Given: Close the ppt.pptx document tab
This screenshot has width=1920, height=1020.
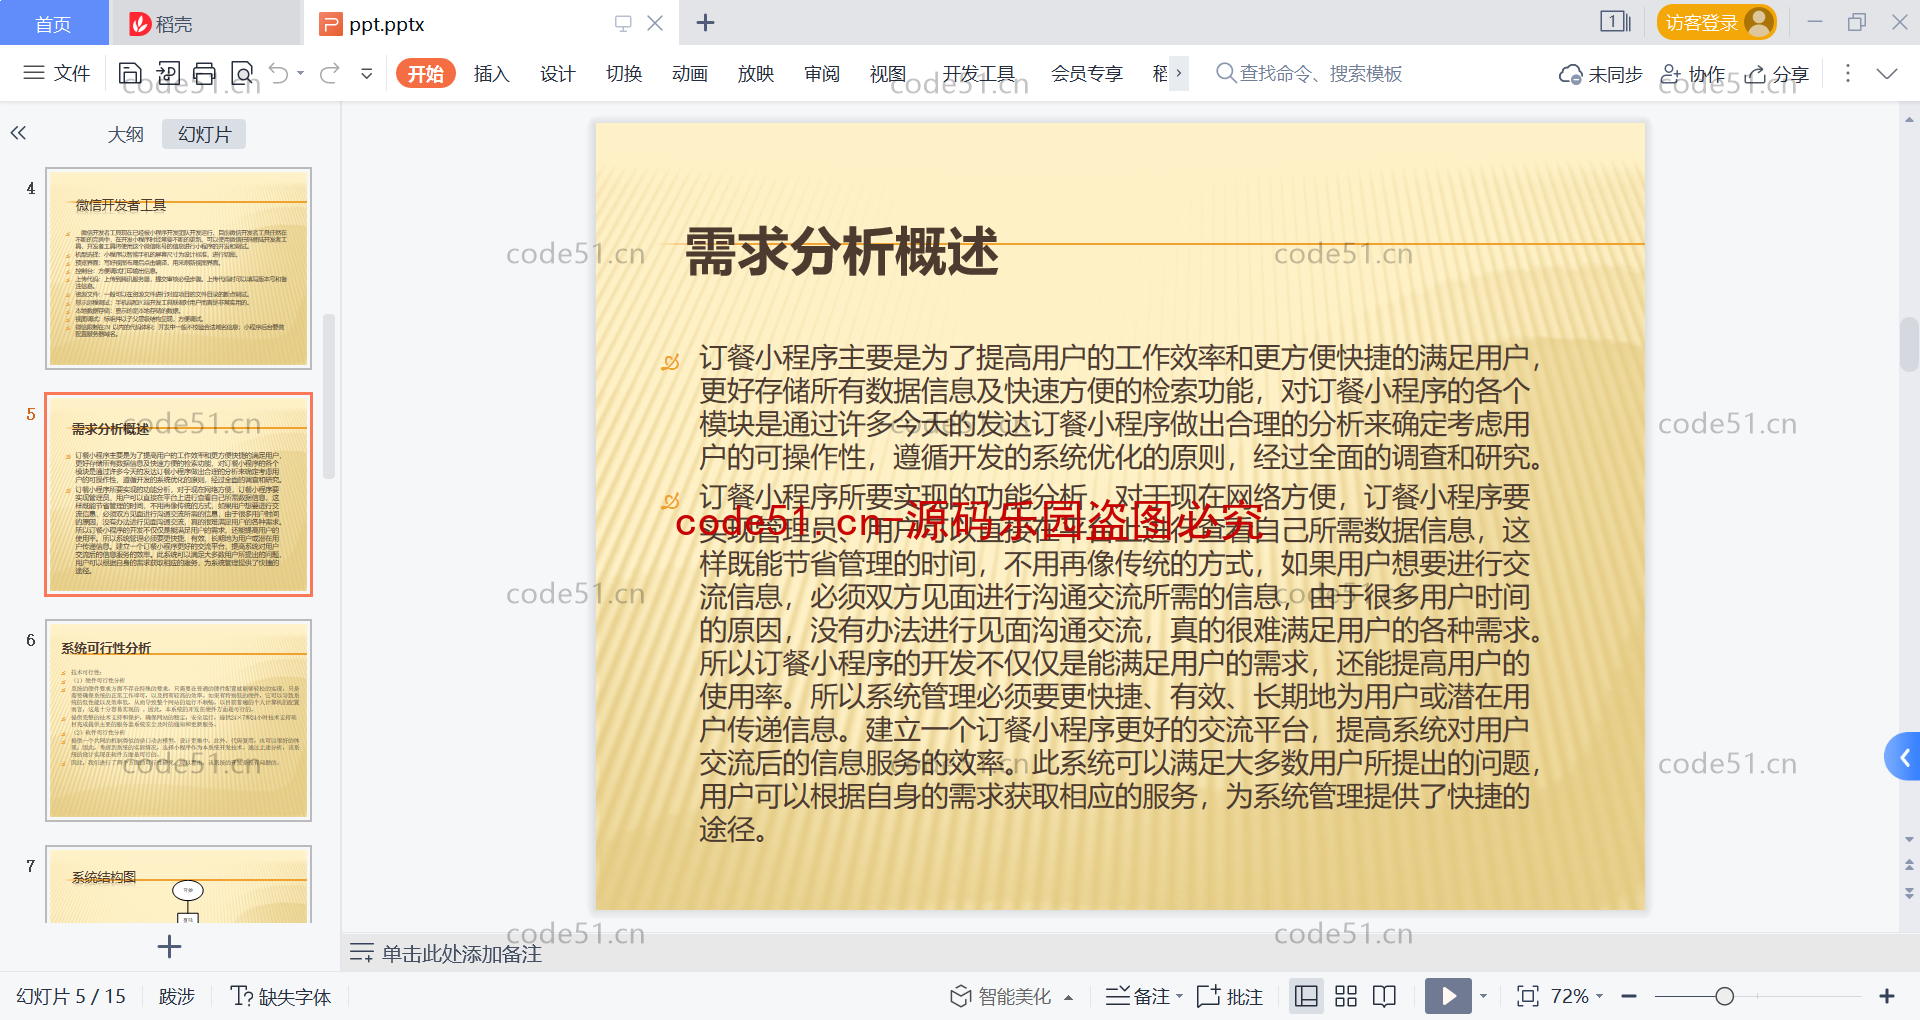Looking at the screenshot, I should pos(655,23).
